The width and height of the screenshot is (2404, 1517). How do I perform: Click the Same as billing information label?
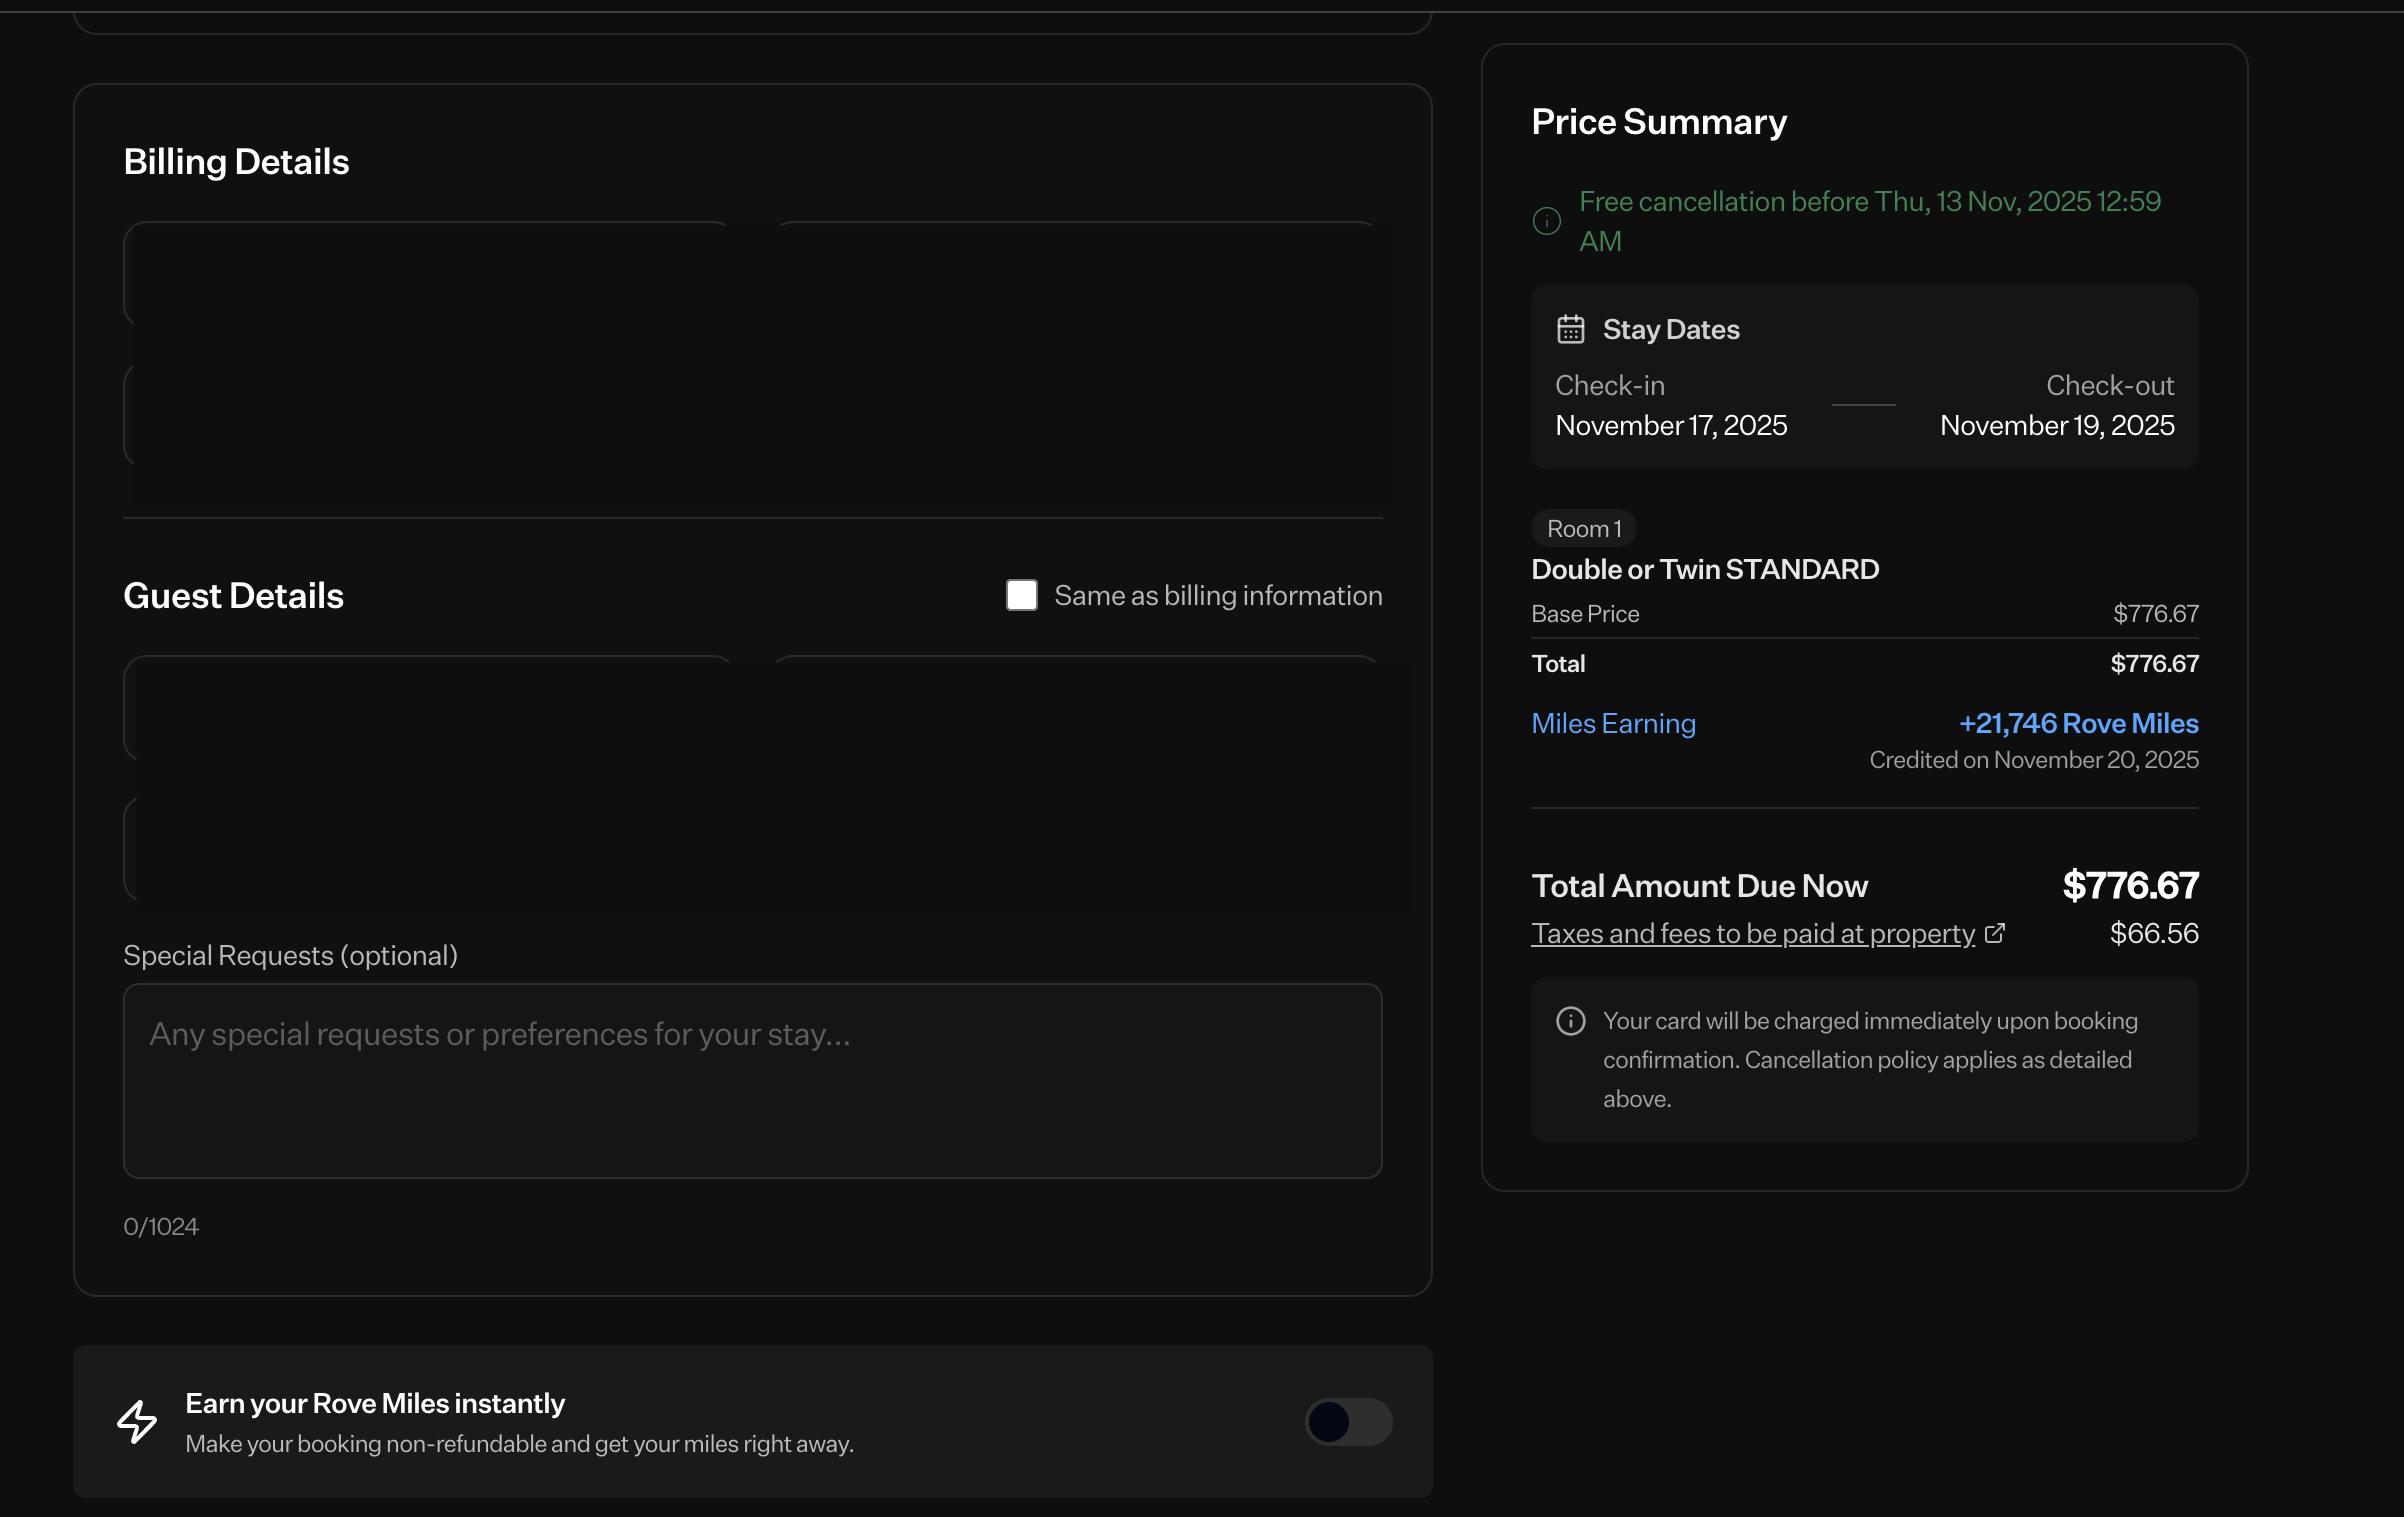click(x=1217, y=596)
